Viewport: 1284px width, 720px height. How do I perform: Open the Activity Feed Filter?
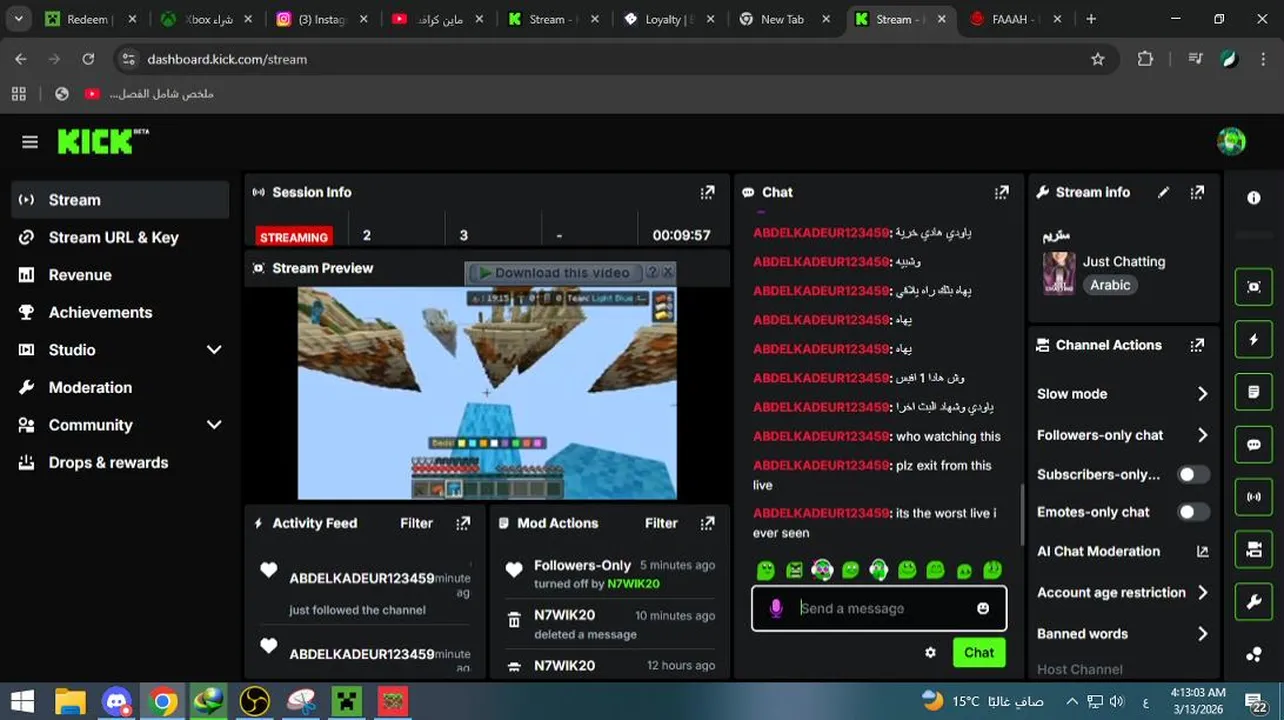416,523
